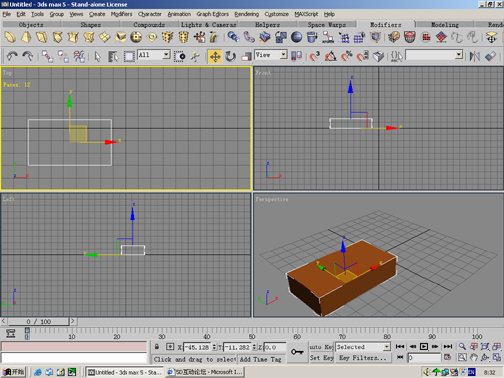The height and width of the screenshot is (378, 504).
Task: Open the selection filter All dropdown
Action: tap(166, 54)
